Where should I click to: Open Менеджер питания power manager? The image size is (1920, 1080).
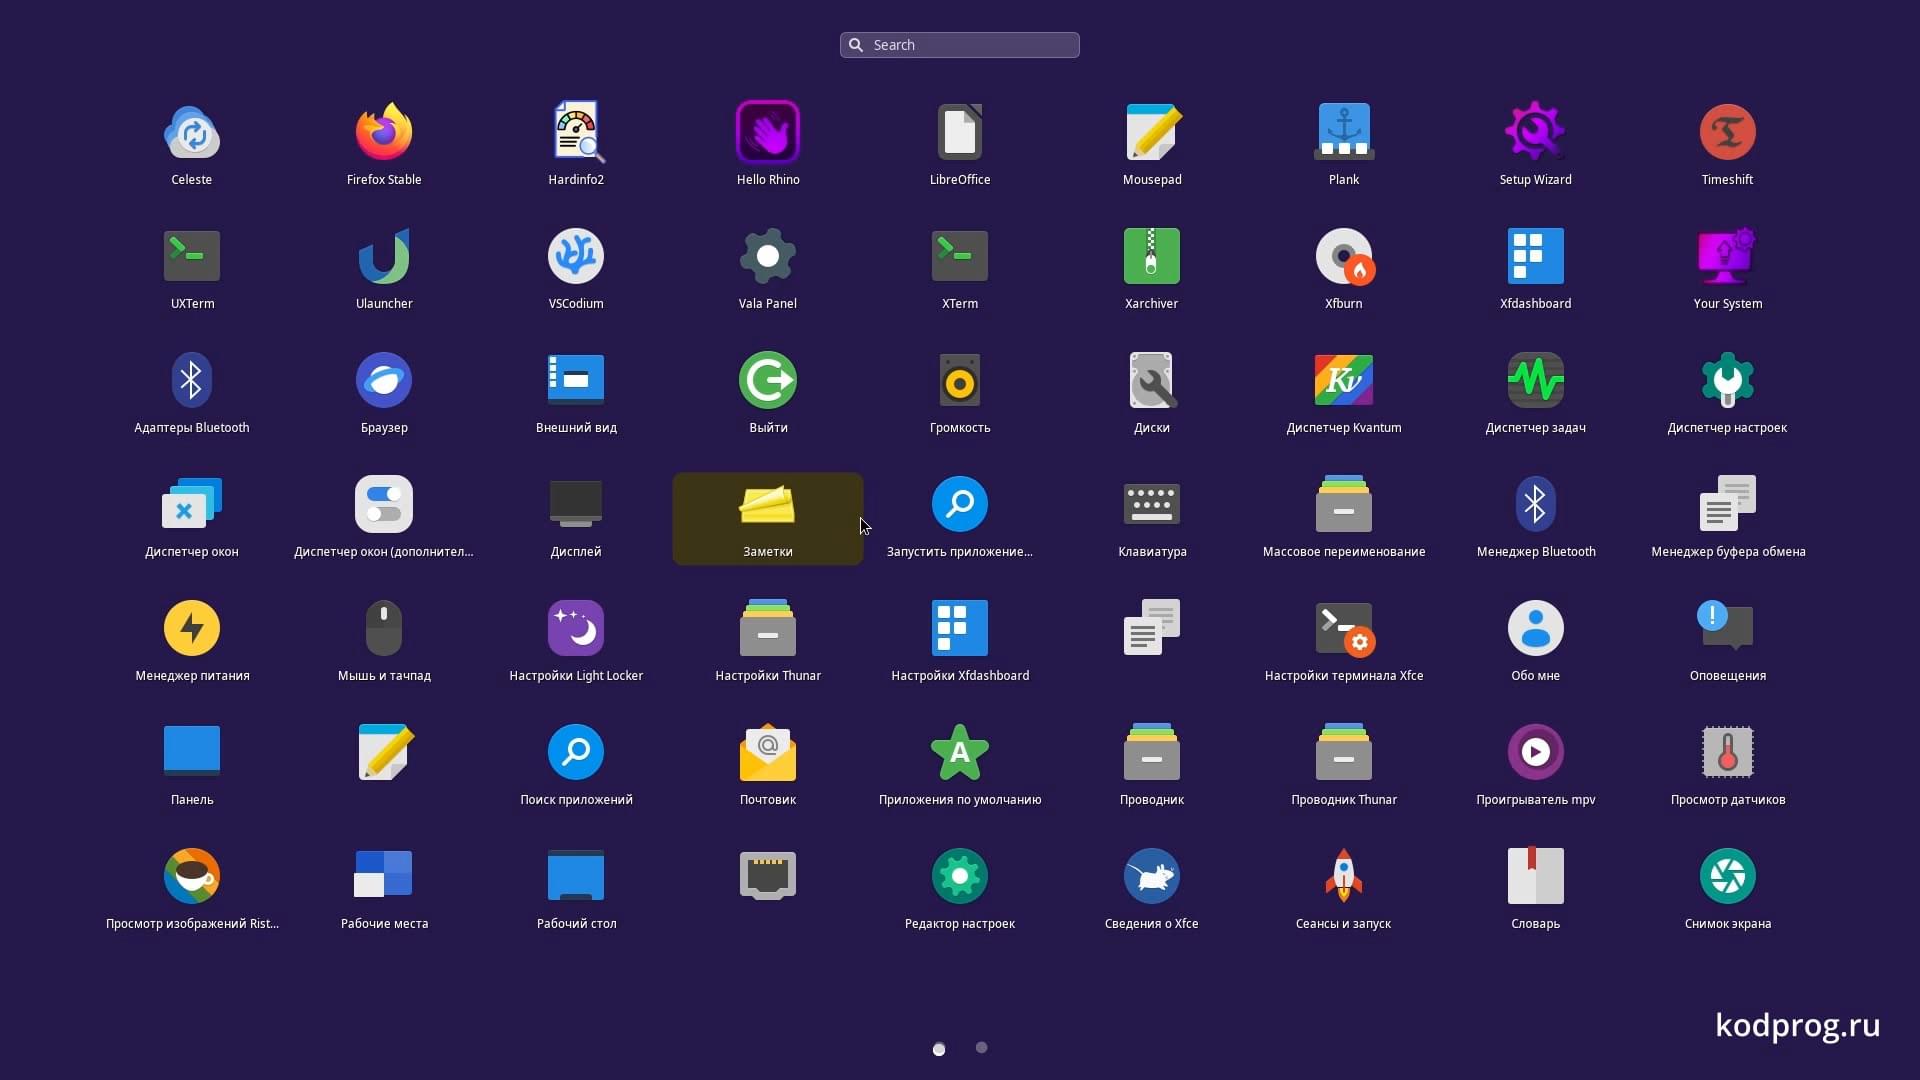(192, 628)
